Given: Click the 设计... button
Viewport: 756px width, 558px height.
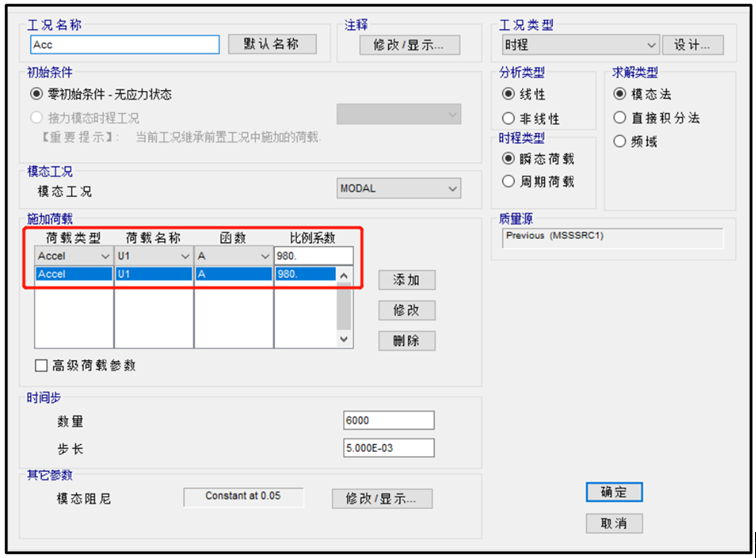Looking at the screenshot, I should tap(692, 45).
